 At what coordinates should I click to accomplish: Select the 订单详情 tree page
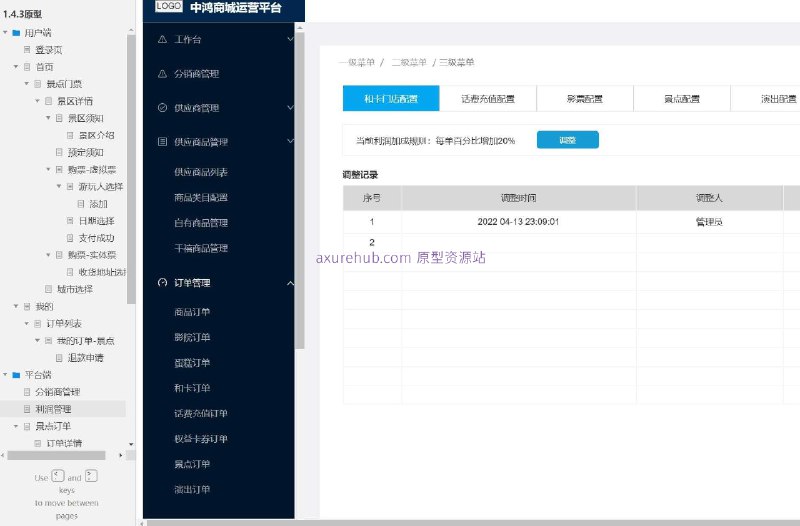[64, 443]
